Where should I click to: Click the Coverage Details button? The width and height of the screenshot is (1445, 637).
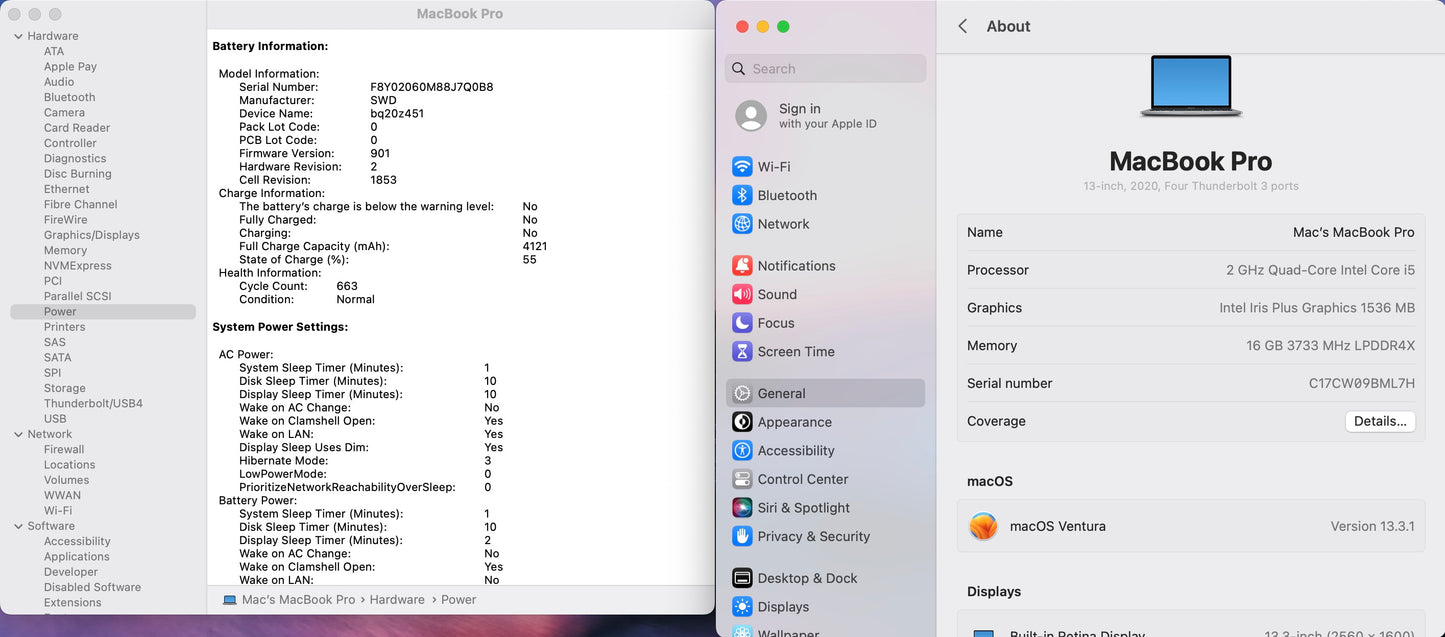coord(1379,422)
